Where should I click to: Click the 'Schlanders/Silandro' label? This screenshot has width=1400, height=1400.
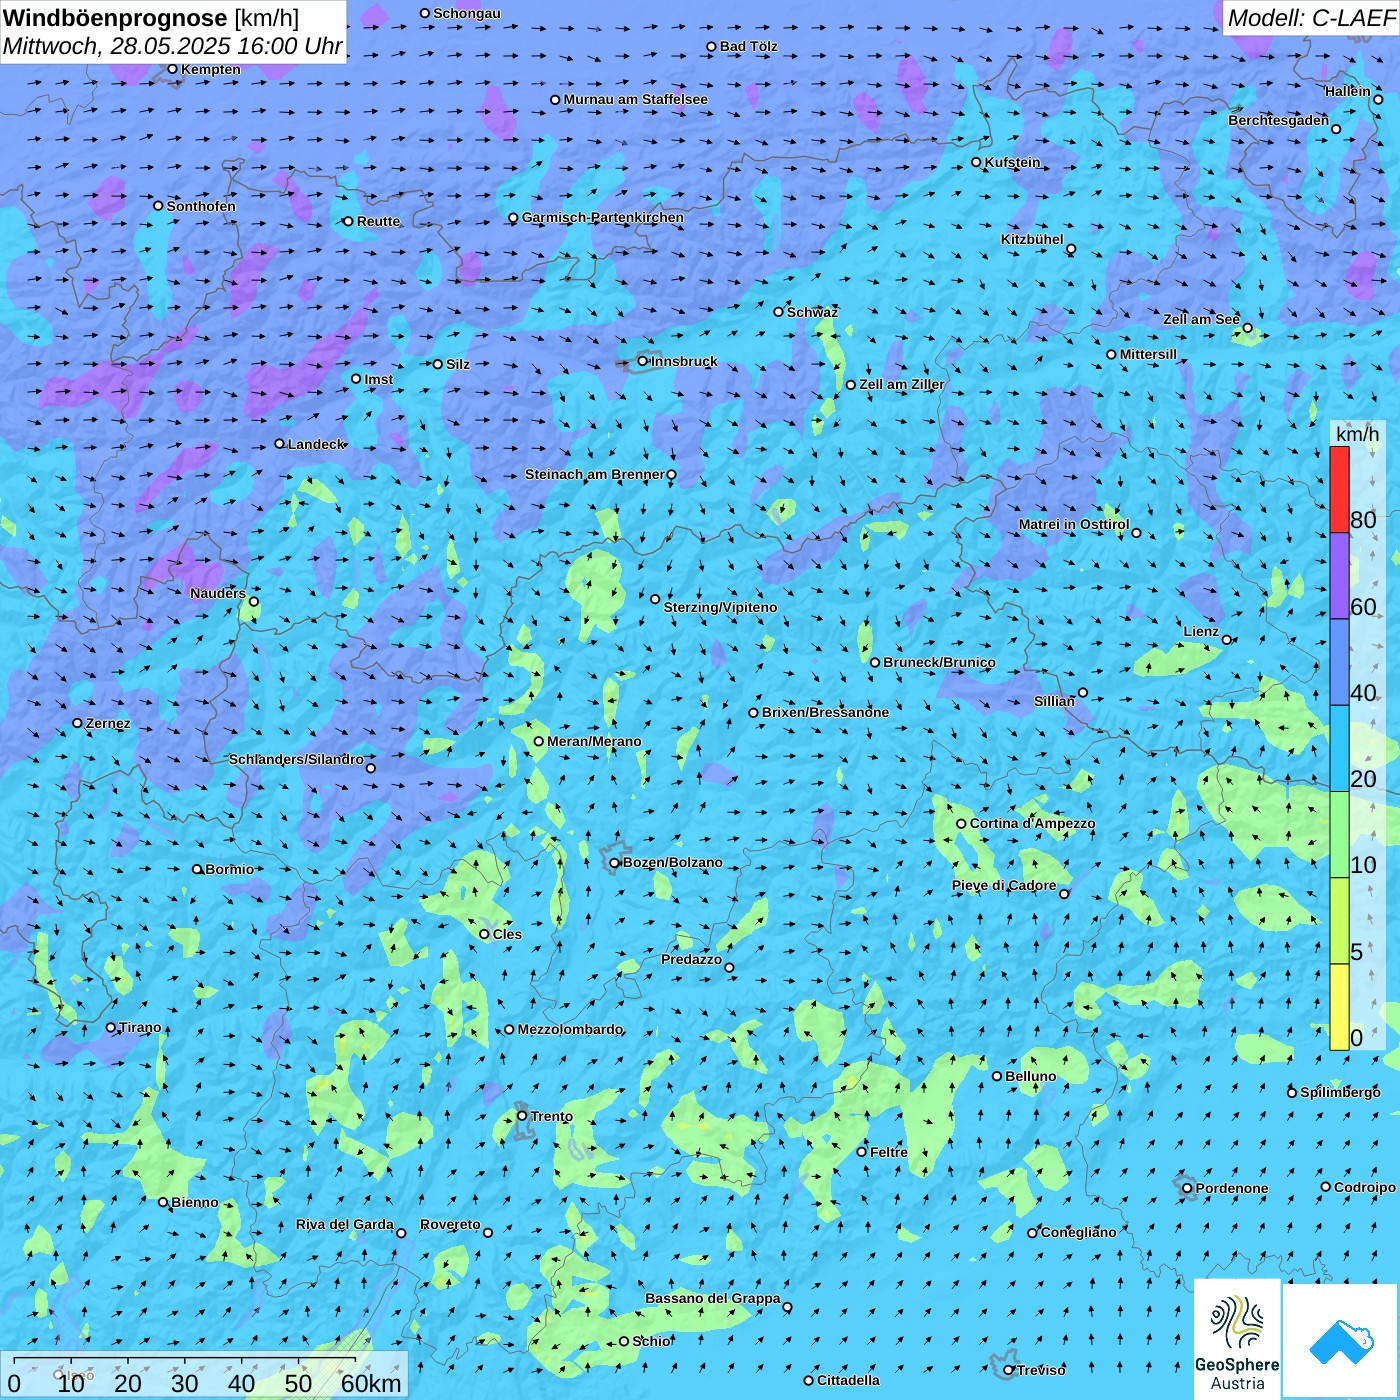point(296,759)
